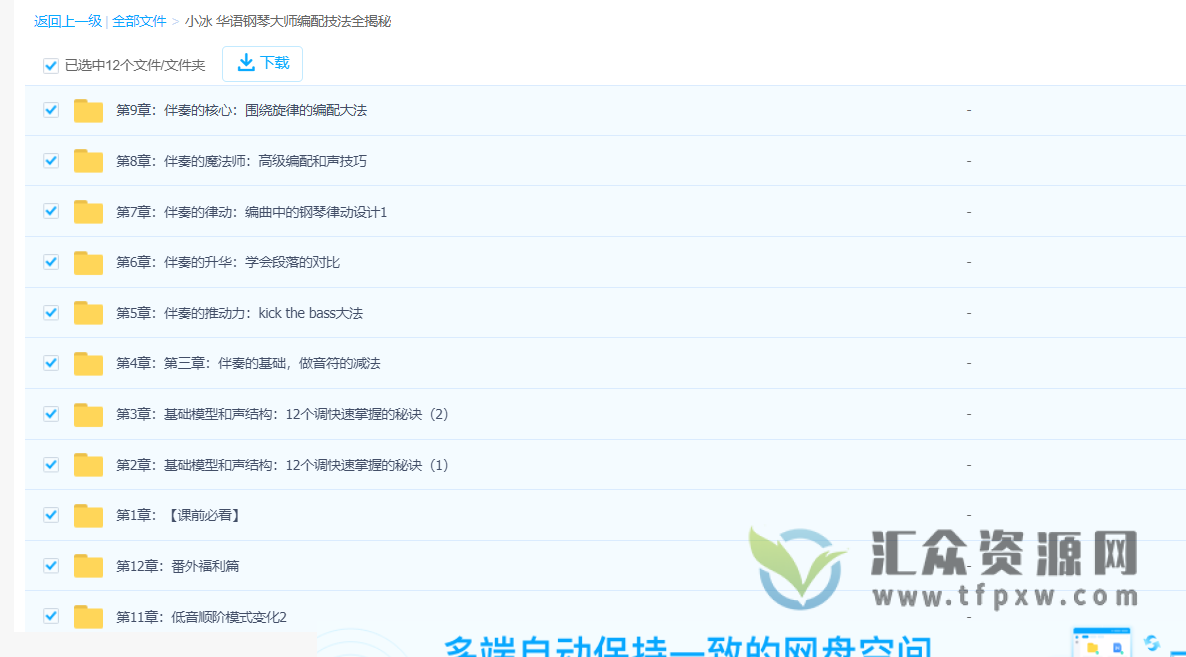Uncheck the 第2章 row checkbox

(50, 464)
